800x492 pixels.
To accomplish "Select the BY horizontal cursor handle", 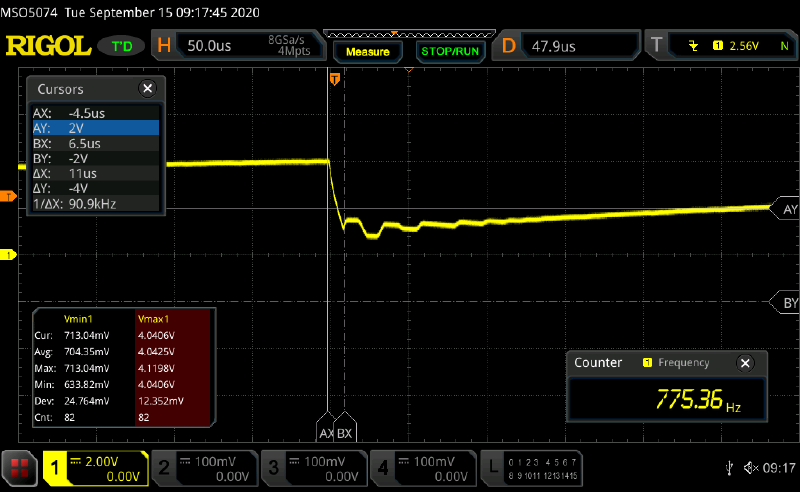I will (787, 303).
